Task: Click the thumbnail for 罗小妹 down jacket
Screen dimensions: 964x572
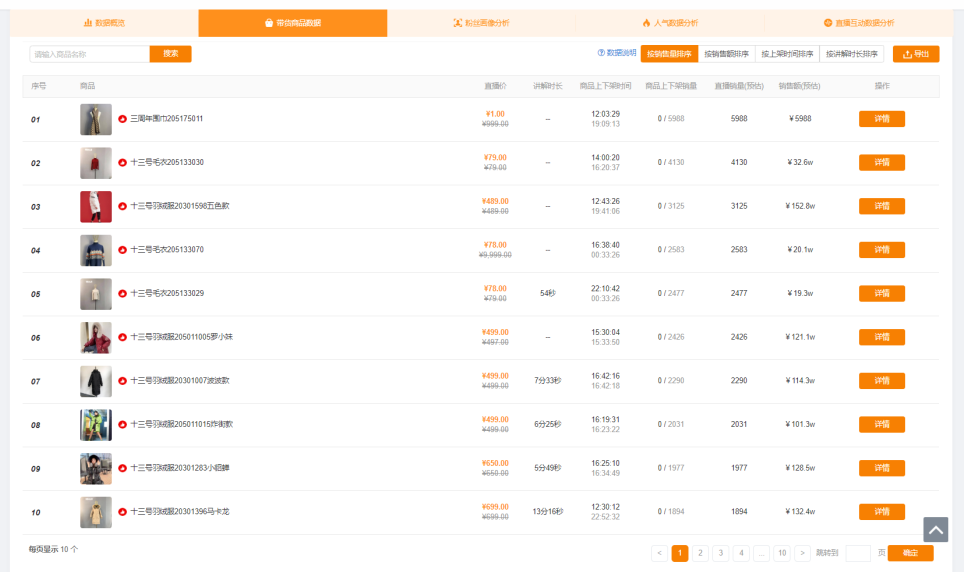Action: click(96, 338)
